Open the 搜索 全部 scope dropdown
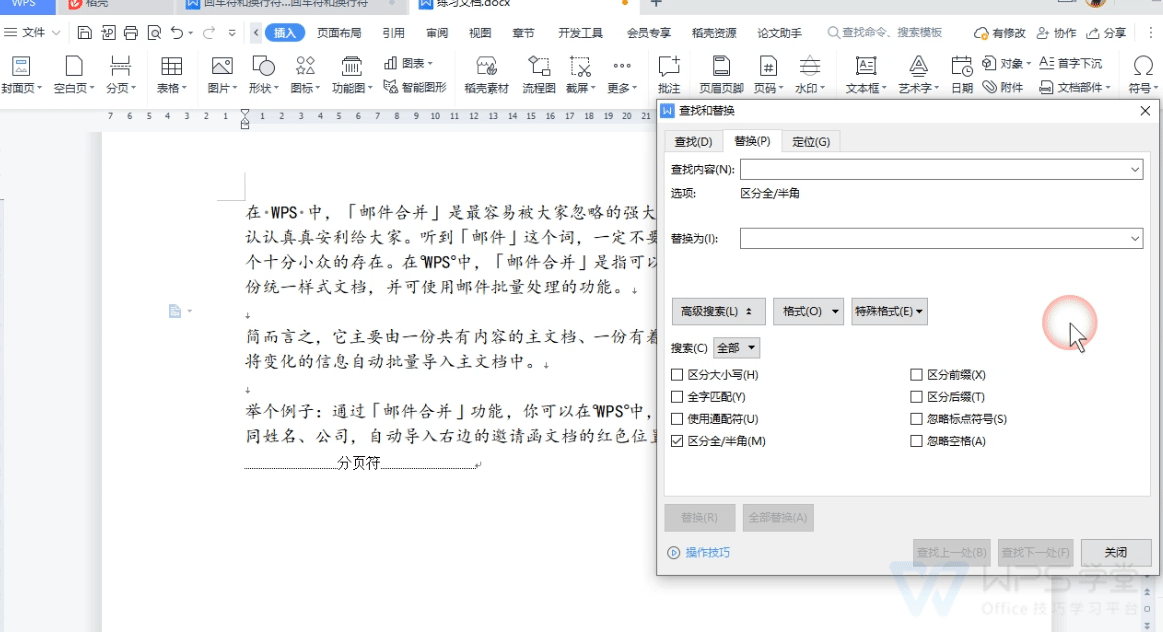This screenshot has width=1163, height=632. point(737,348)
